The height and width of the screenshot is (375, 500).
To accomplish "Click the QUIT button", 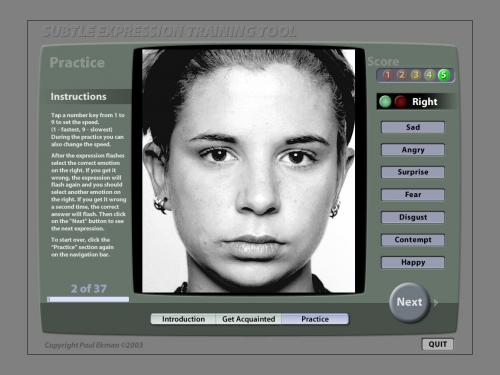I will [438, 344].
